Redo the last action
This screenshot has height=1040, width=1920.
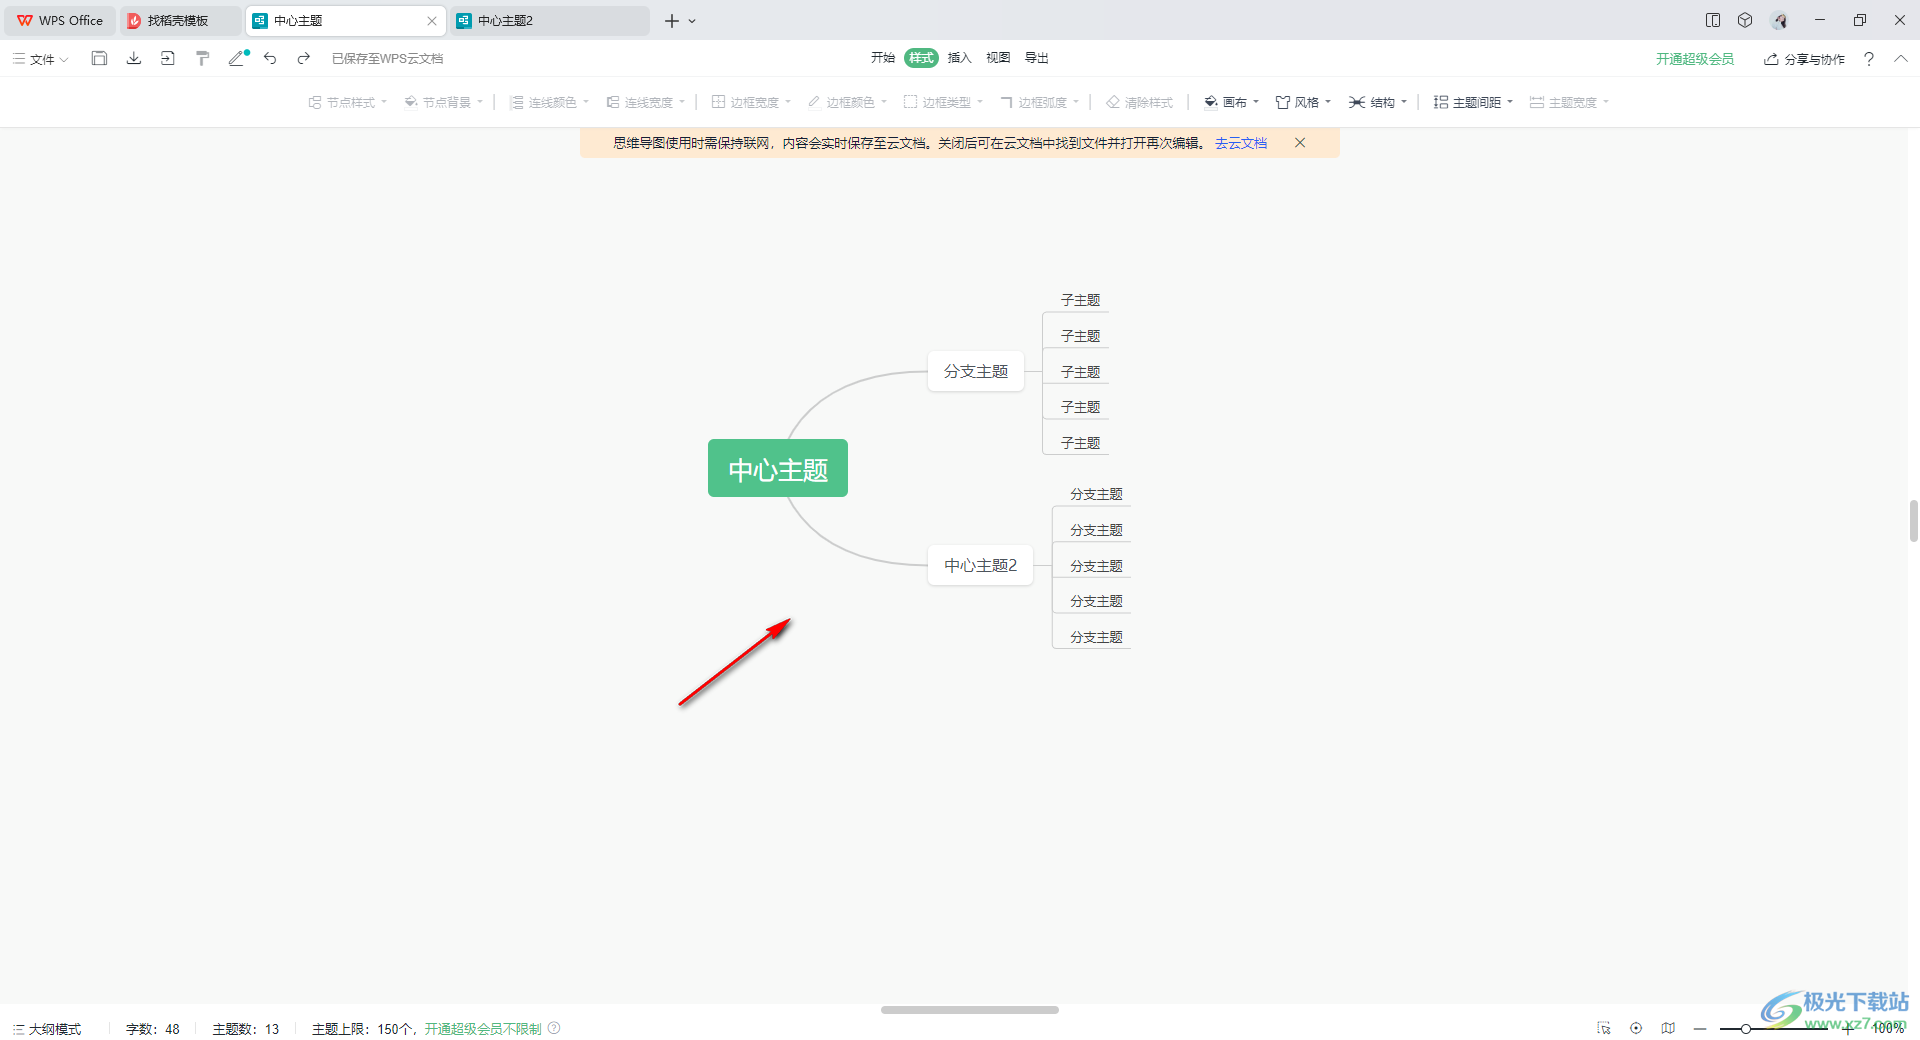[304, 58]
